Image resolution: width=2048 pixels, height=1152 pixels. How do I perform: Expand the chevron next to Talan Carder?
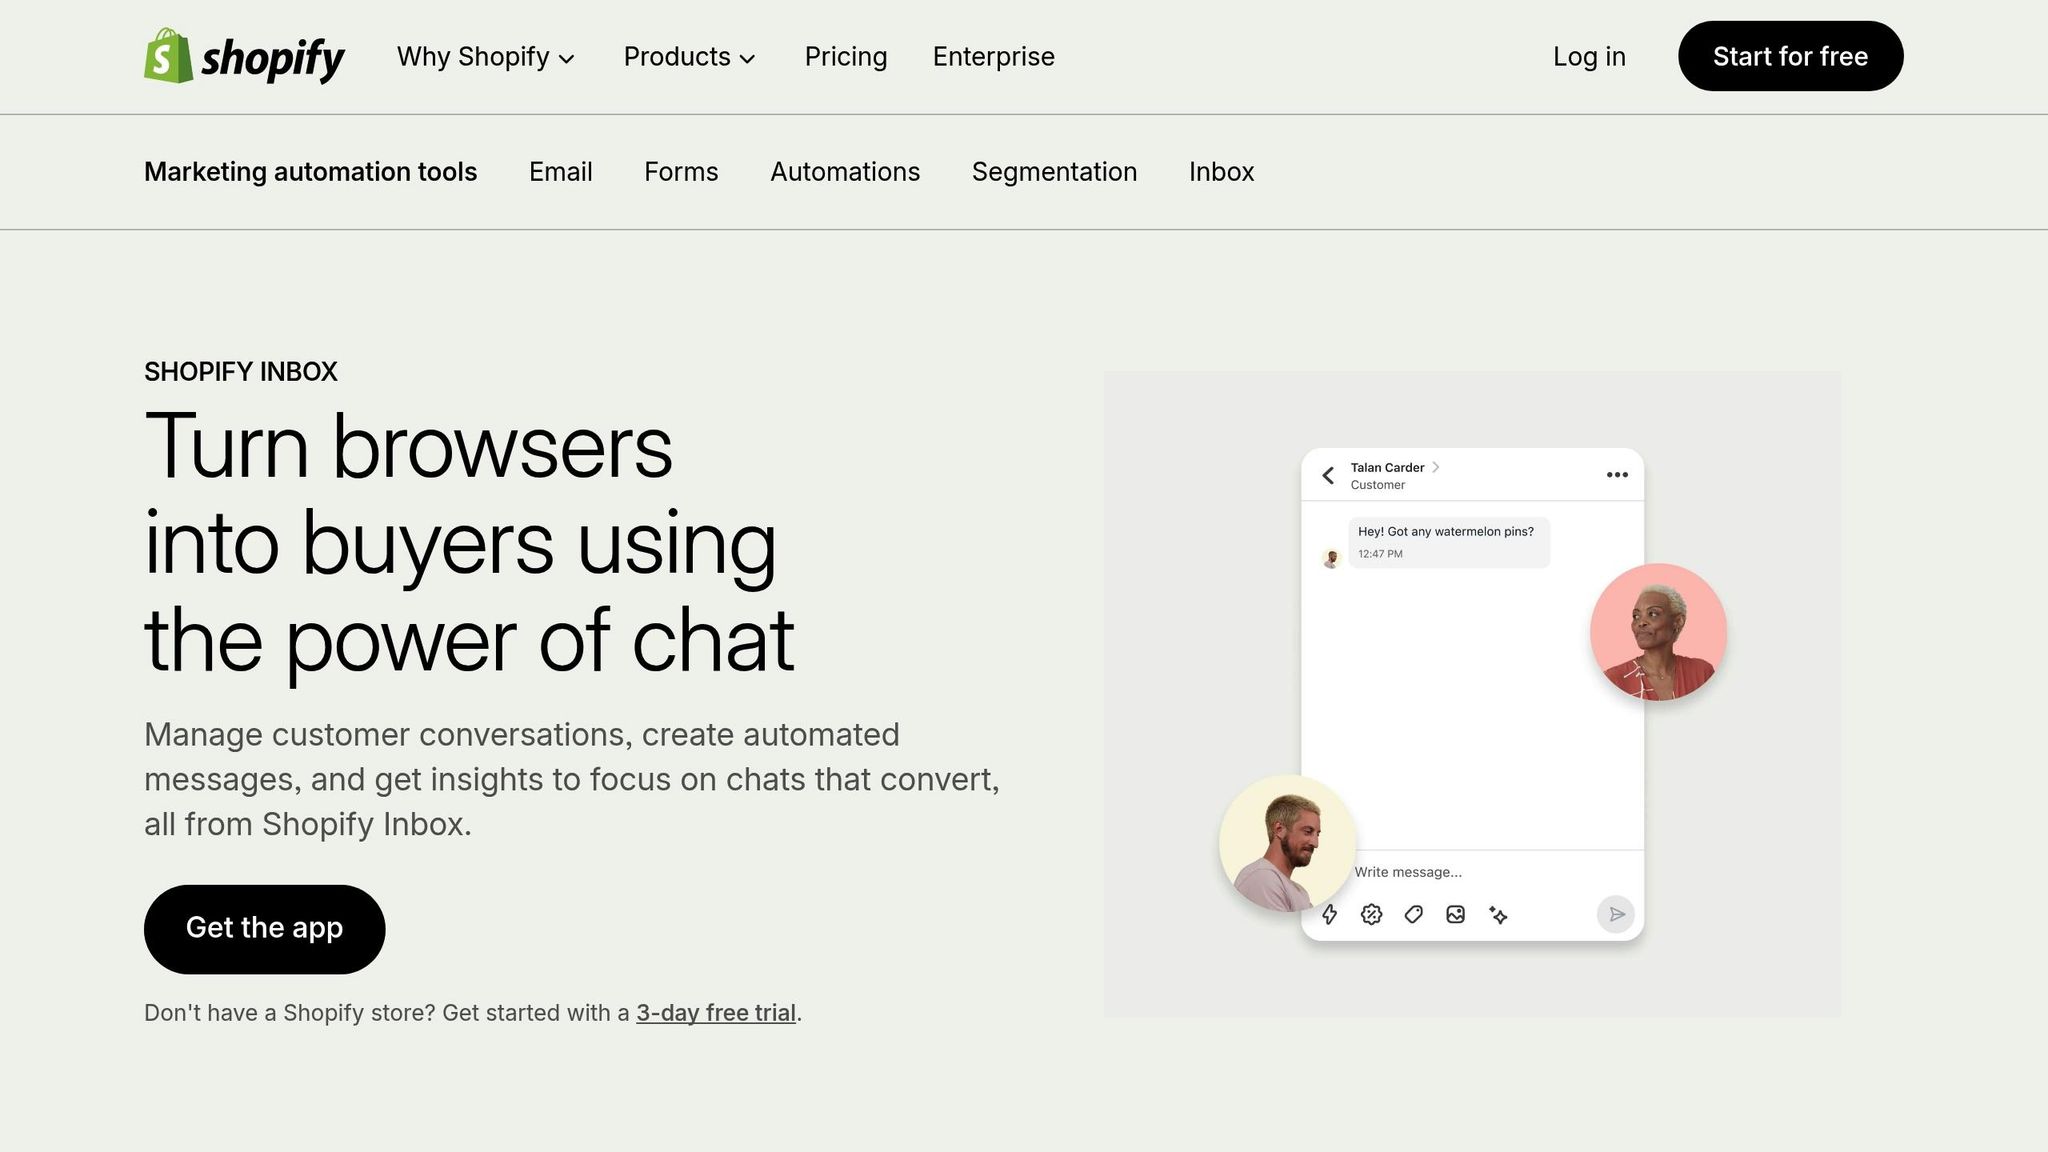click(x=1437, y=467)
